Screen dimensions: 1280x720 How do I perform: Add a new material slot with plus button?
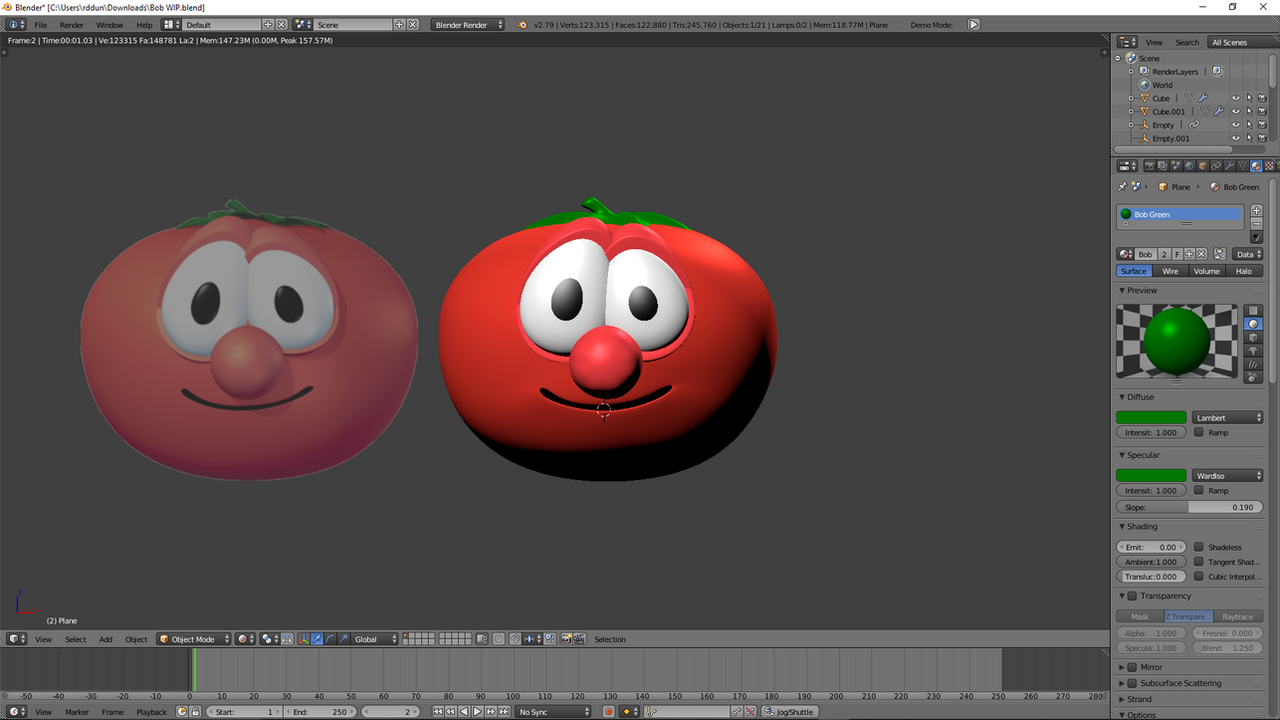(1257, 211)
